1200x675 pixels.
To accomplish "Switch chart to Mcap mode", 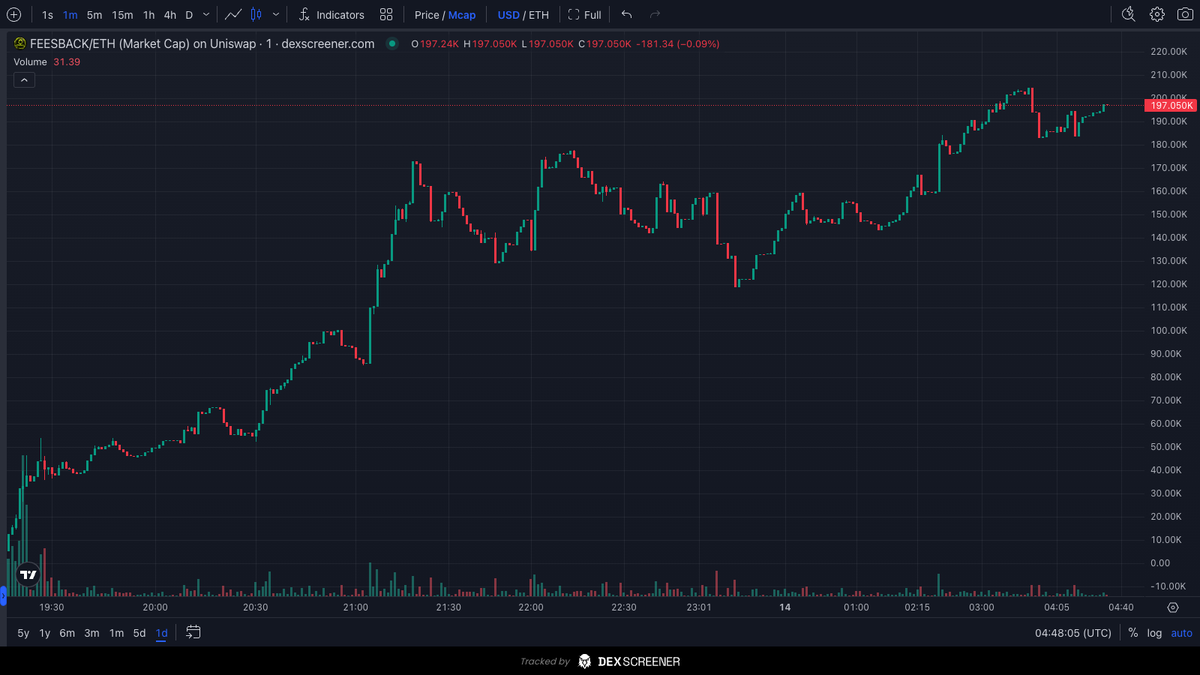I will pos(462,15).
